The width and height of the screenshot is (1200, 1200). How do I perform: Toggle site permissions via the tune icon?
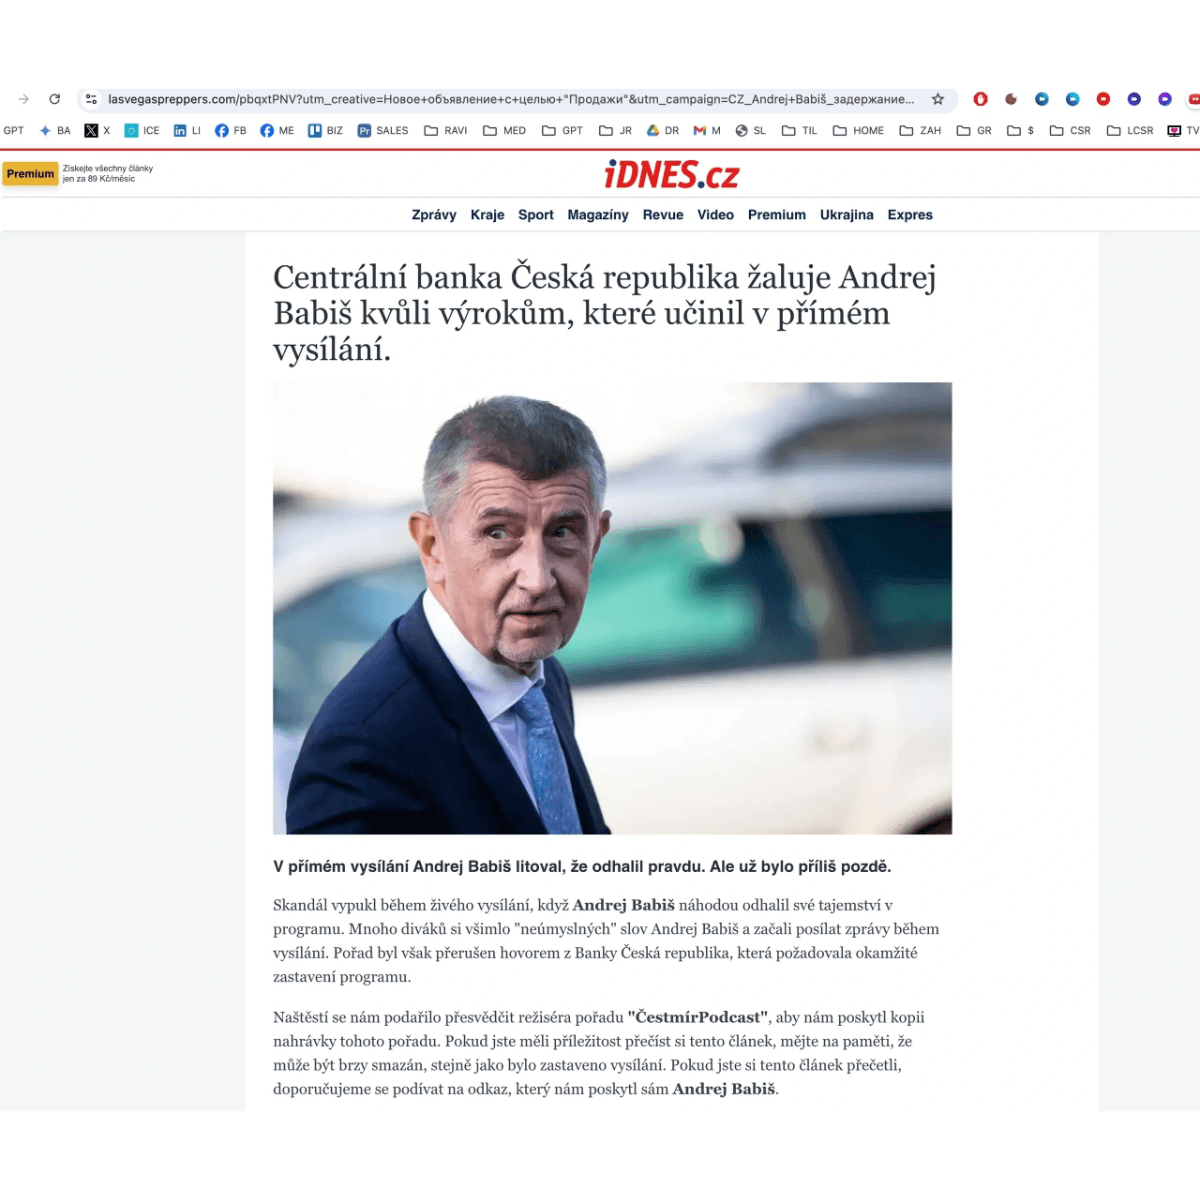(90, 100)
